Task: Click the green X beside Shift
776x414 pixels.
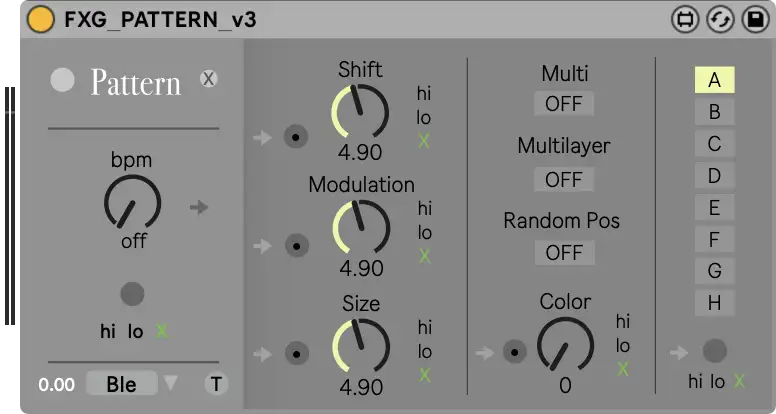Action: 424,141
